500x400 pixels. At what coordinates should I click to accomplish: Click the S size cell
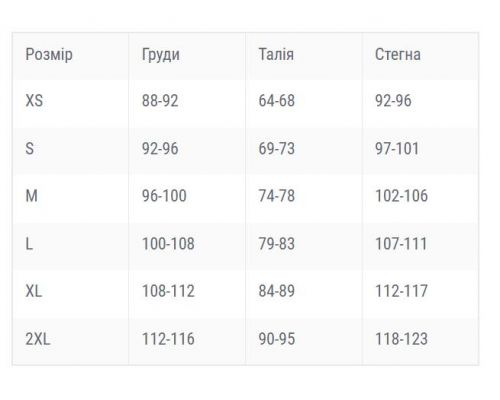(30, 148)
